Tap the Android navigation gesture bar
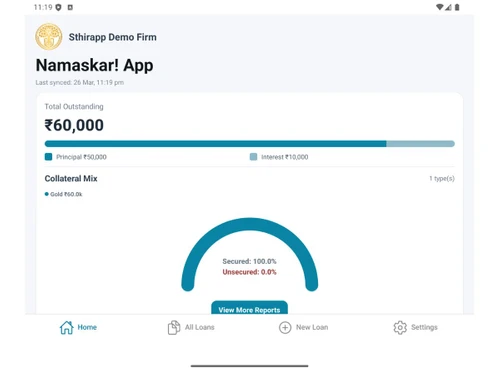This screenshot has width=500, height=375. click(x=249, y=366)
